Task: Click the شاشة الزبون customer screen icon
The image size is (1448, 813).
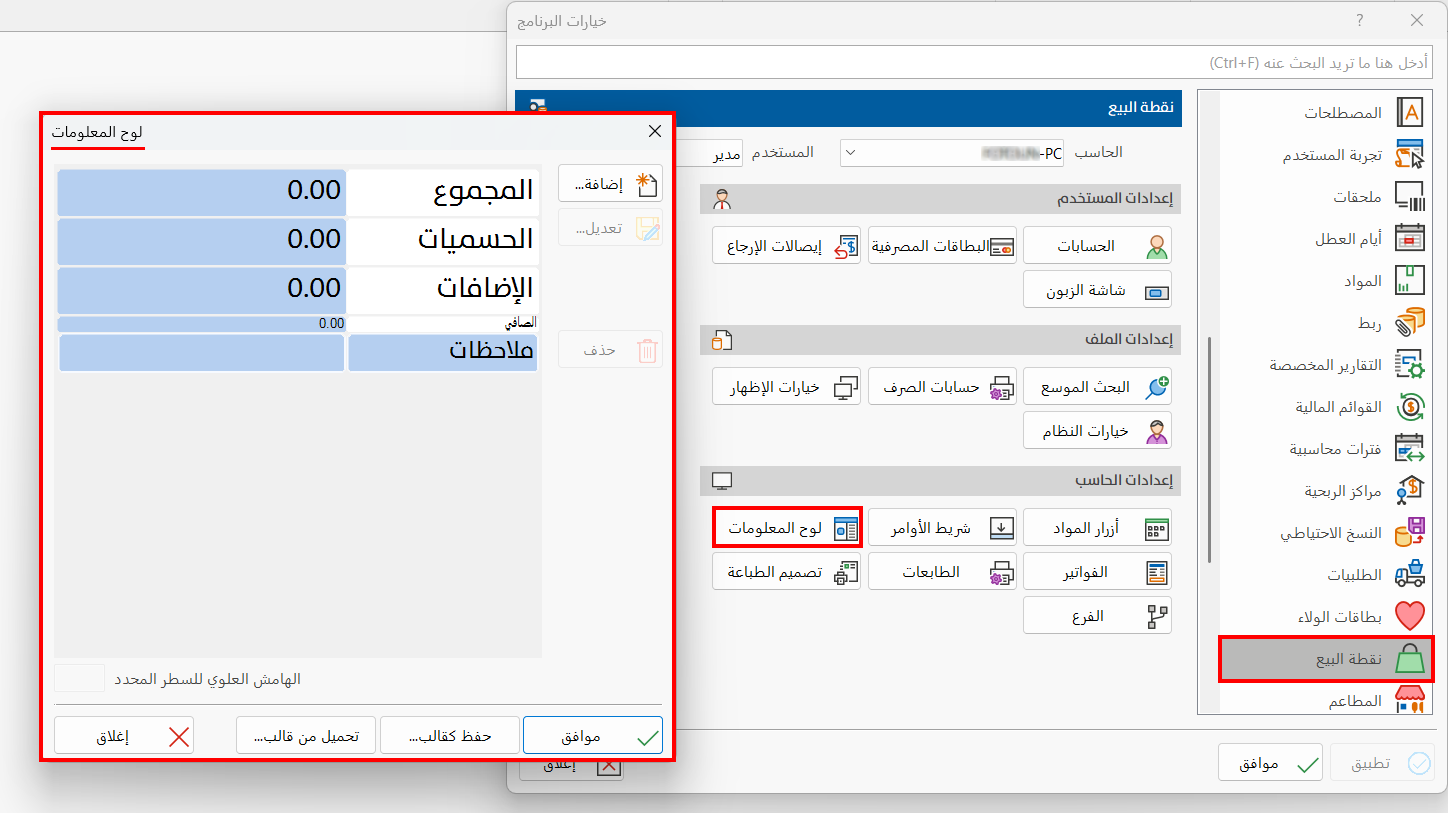Action: tap(1155, 290)
